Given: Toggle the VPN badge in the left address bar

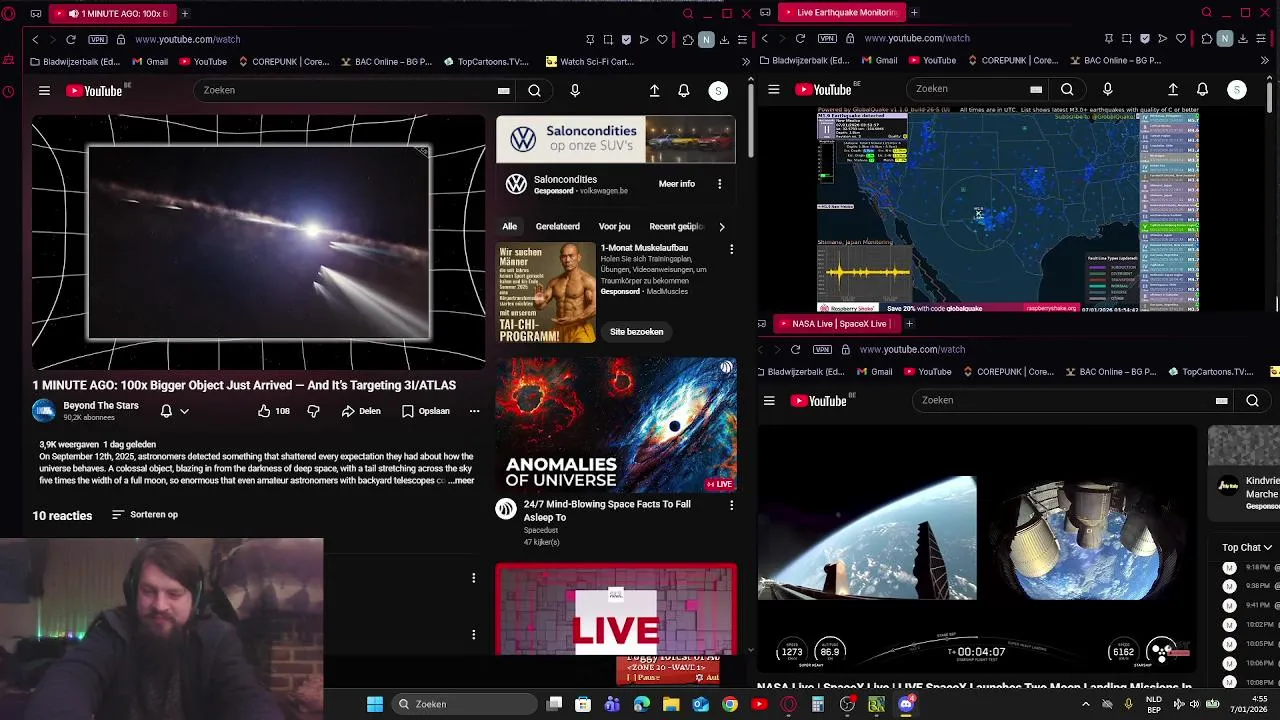Looking at the screenshot, I should 97,39.
